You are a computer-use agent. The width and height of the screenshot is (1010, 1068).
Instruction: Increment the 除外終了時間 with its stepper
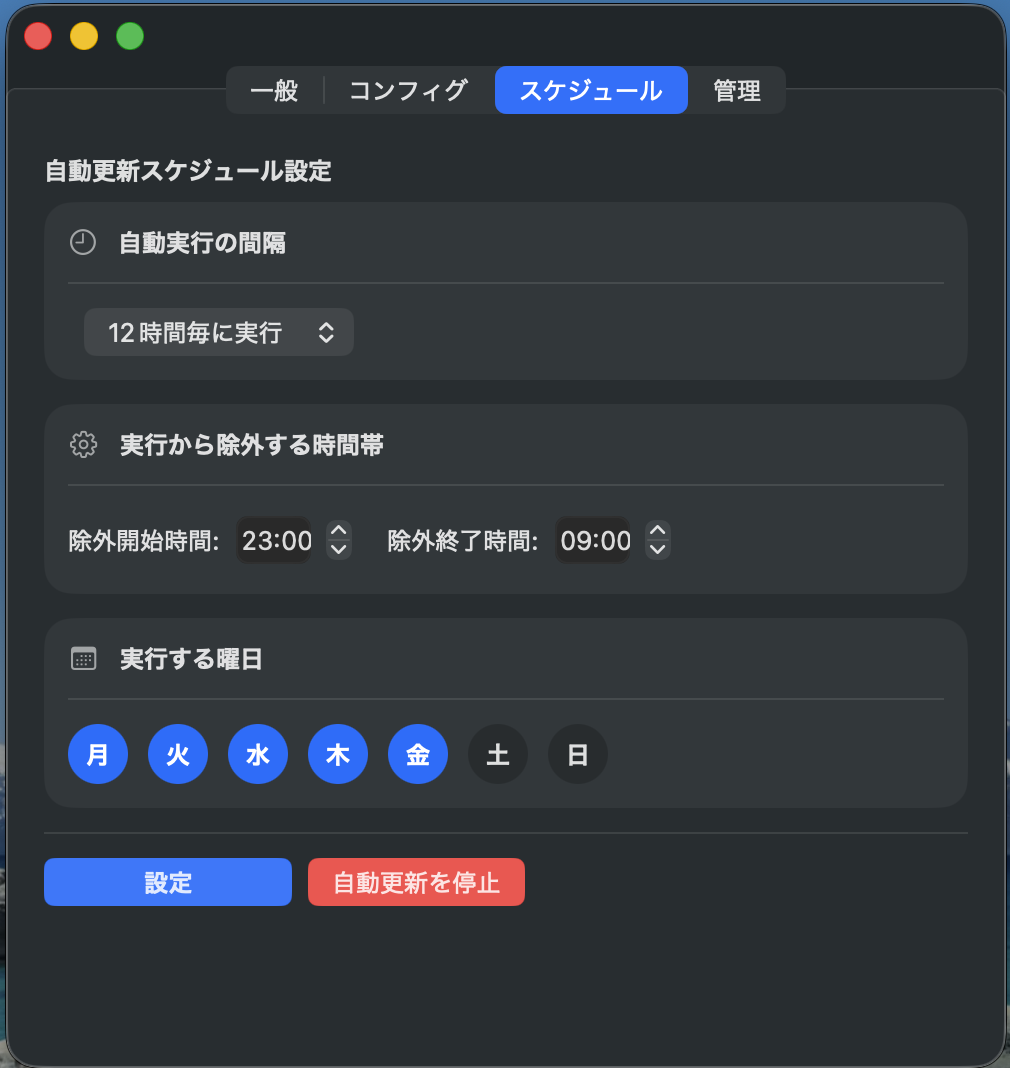pyautogui.click(x=658, y=533)
